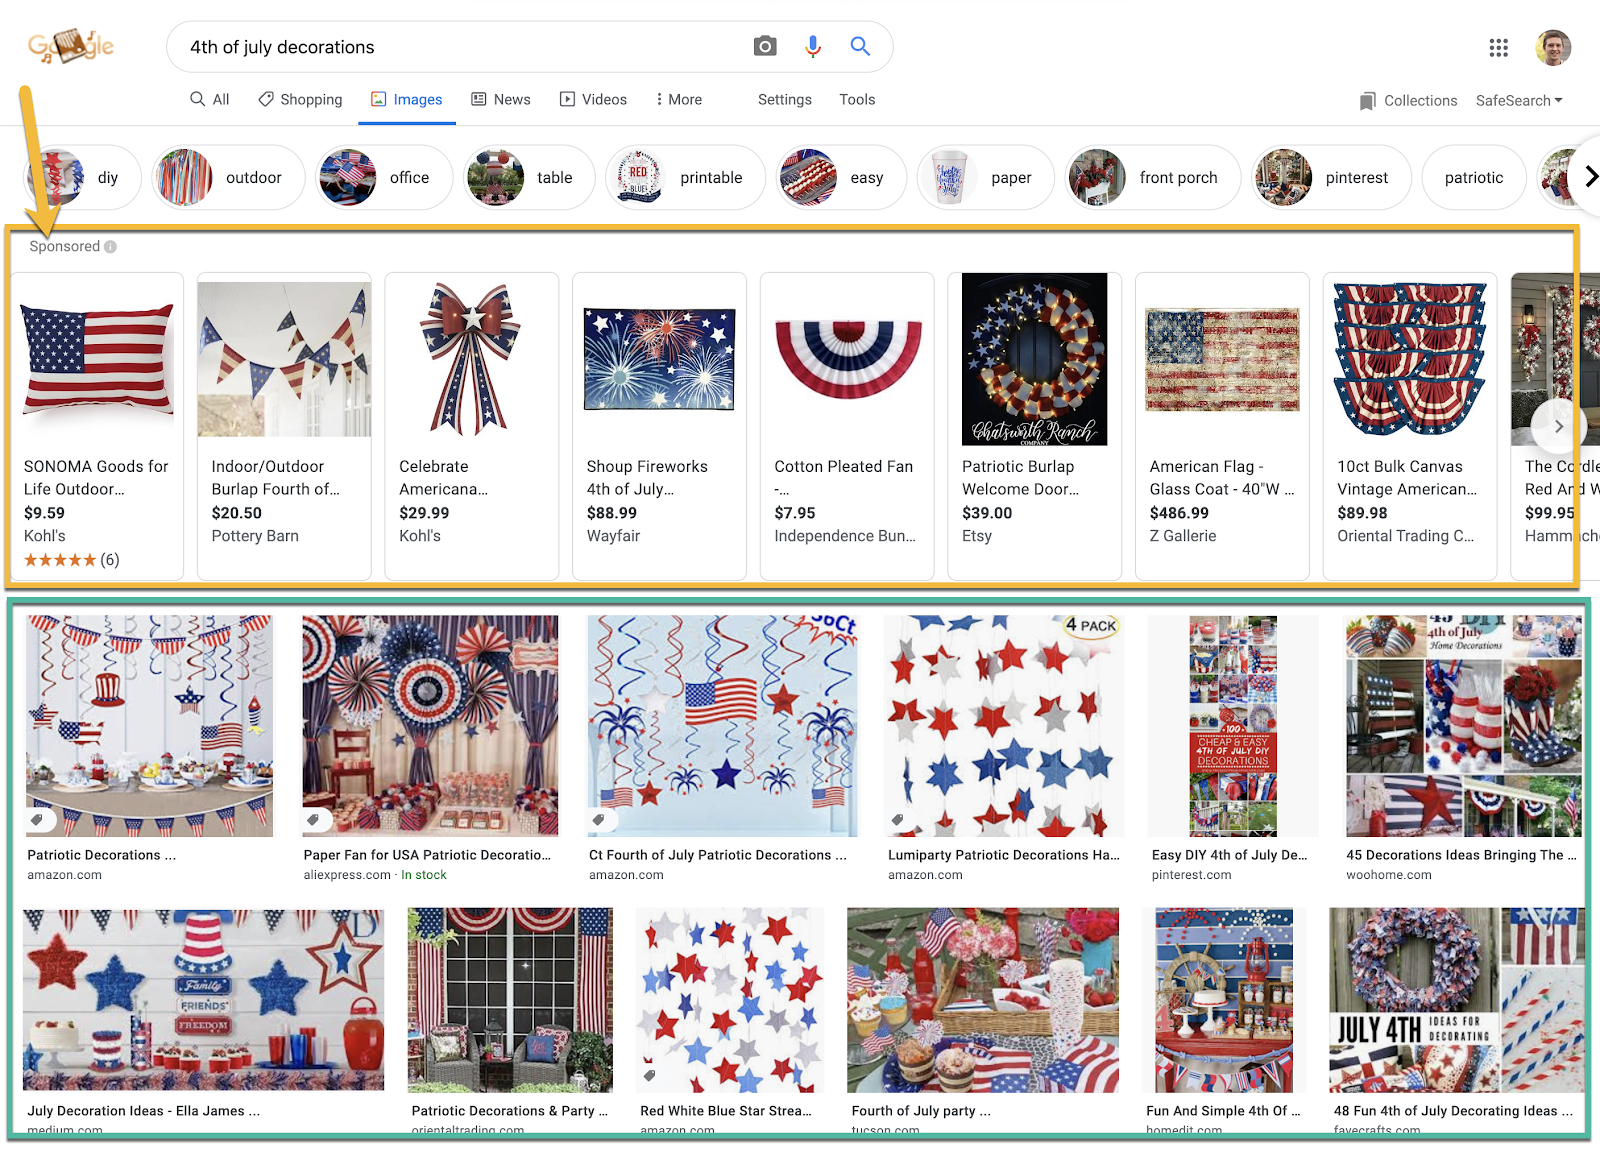This screenshot has width=1600, height=1152.
Task: Open the Tools link
Action: coord(857,99)
